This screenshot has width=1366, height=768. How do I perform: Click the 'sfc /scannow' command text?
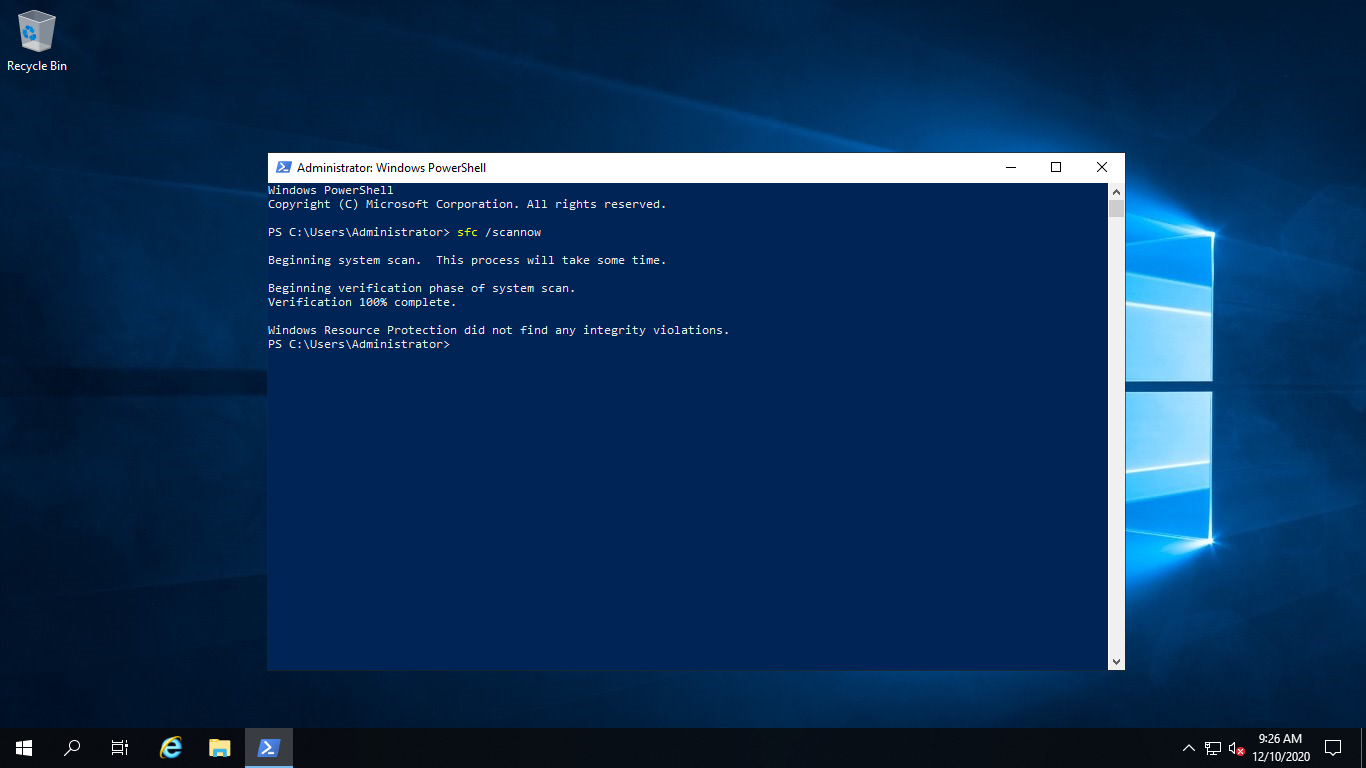pos(499,232)
